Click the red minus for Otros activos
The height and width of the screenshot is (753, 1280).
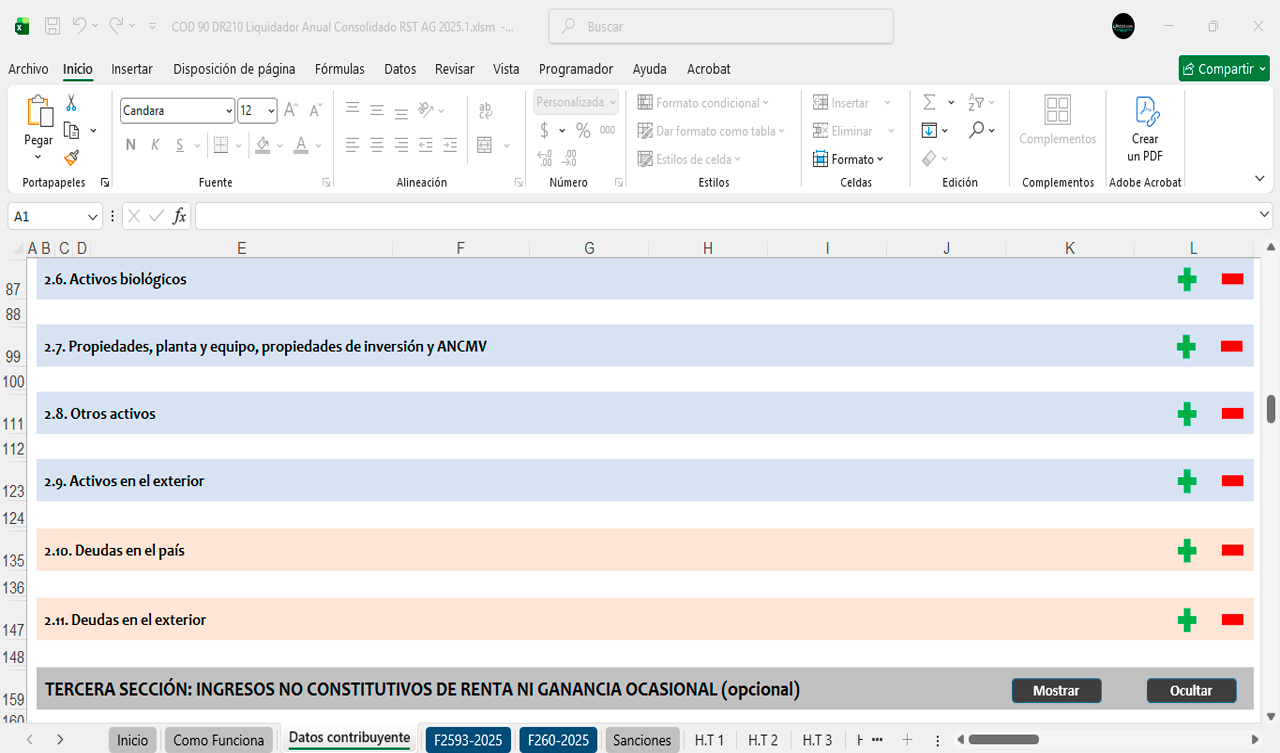(x=1232, y=414)
